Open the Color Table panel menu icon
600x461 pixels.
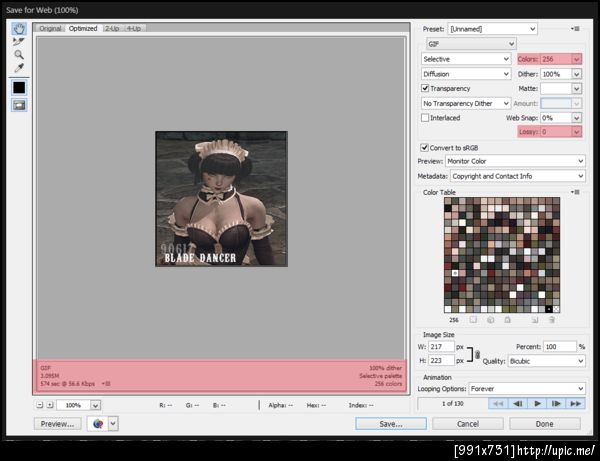pyautogui.click(x=575, y=192)
